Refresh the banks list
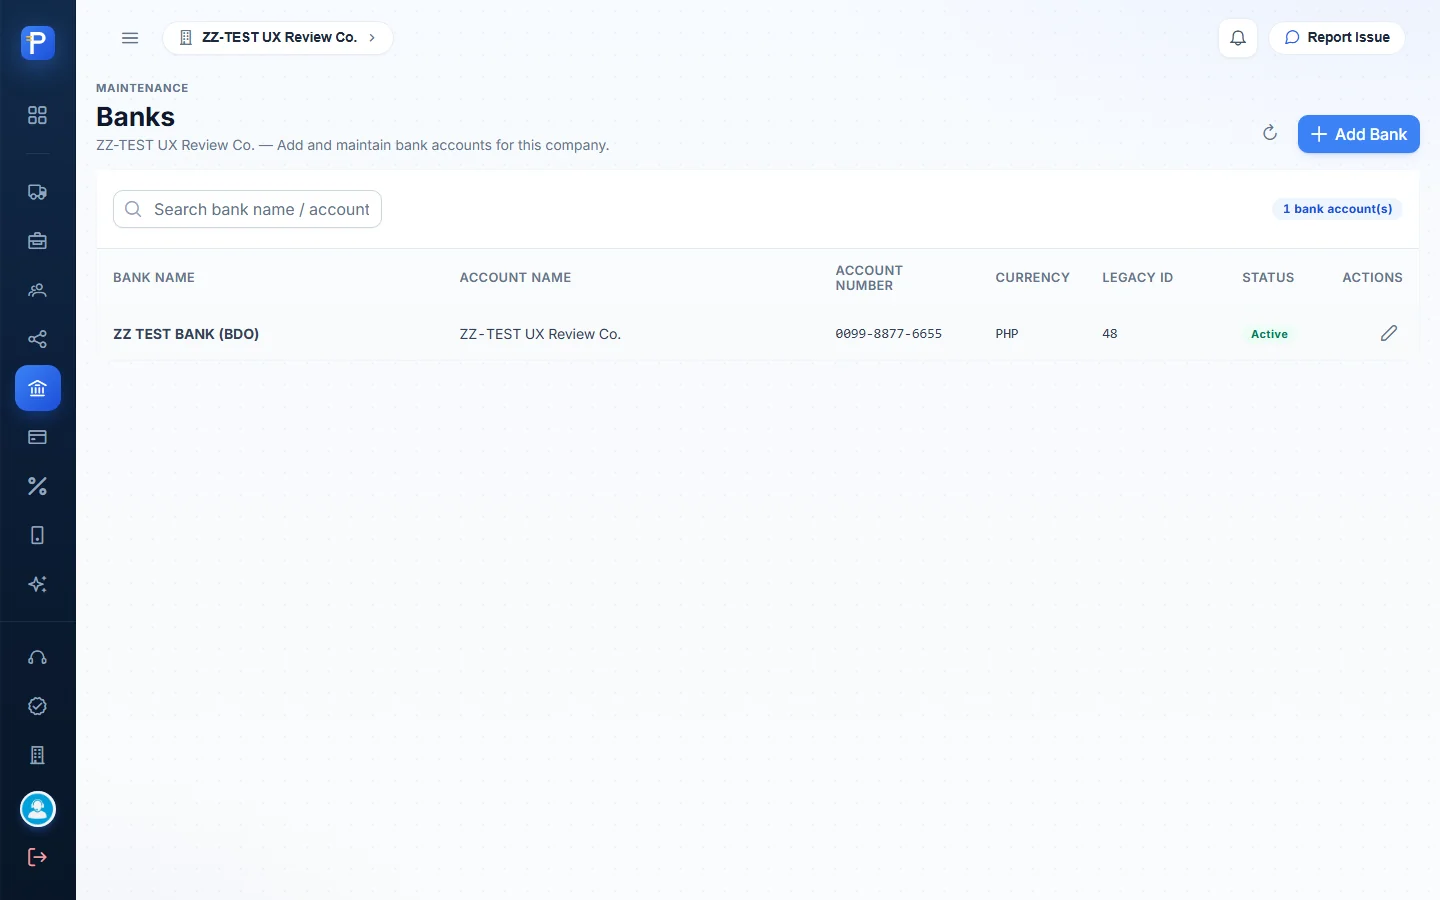The width and height of the screenshot is (1440, 900). (x=1270, y=133)
